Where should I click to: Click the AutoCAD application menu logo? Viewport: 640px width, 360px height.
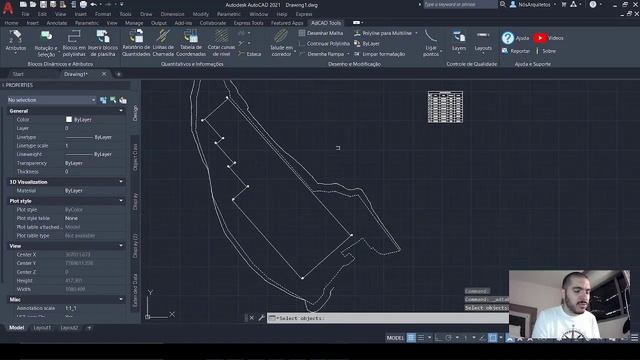pyautogui.click(x=8, y=7)
